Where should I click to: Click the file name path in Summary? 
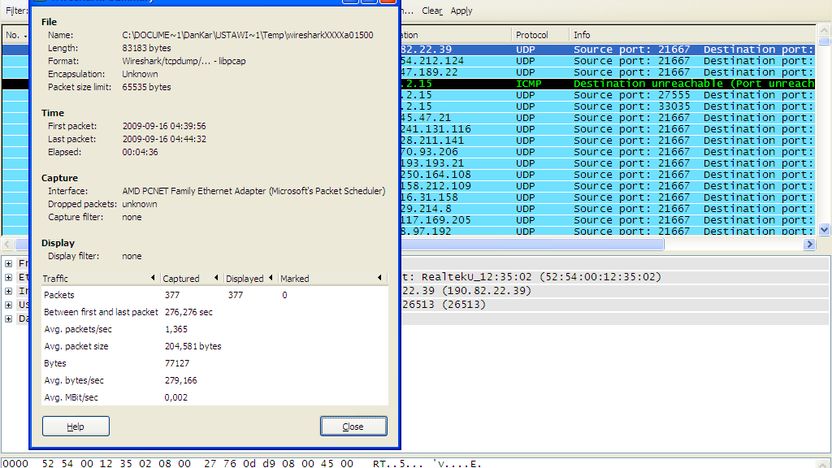tap(247, 35)
